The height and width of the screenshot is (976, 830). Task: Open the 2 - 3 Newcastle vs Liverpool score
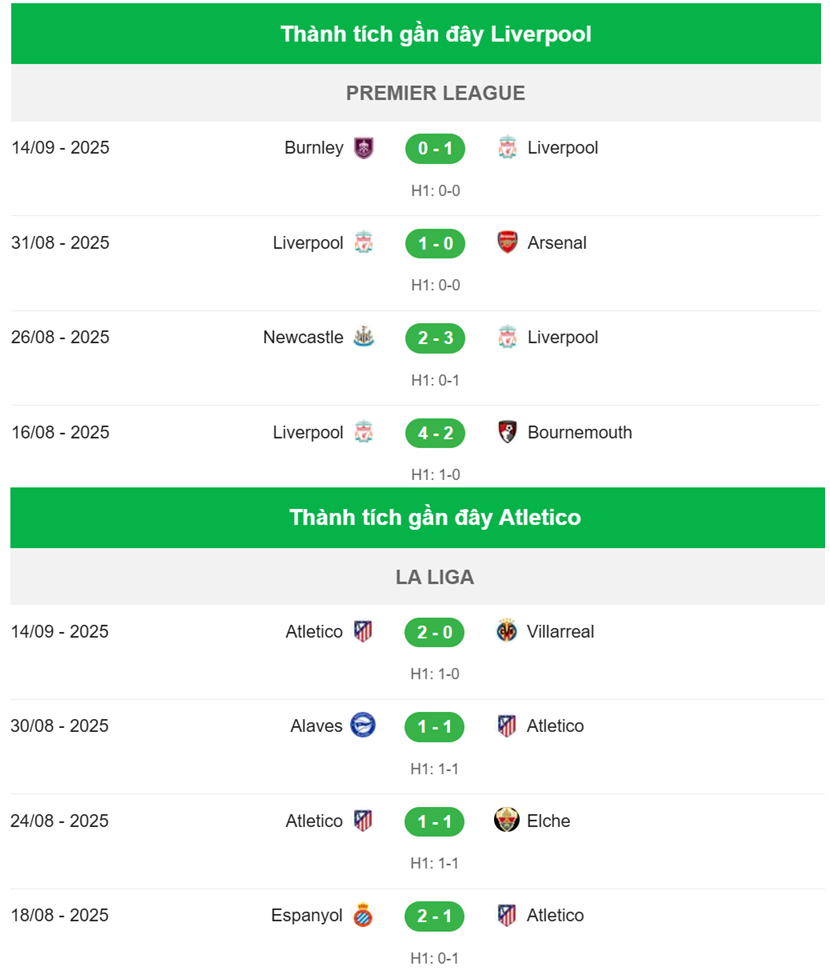tap(435, 338)
